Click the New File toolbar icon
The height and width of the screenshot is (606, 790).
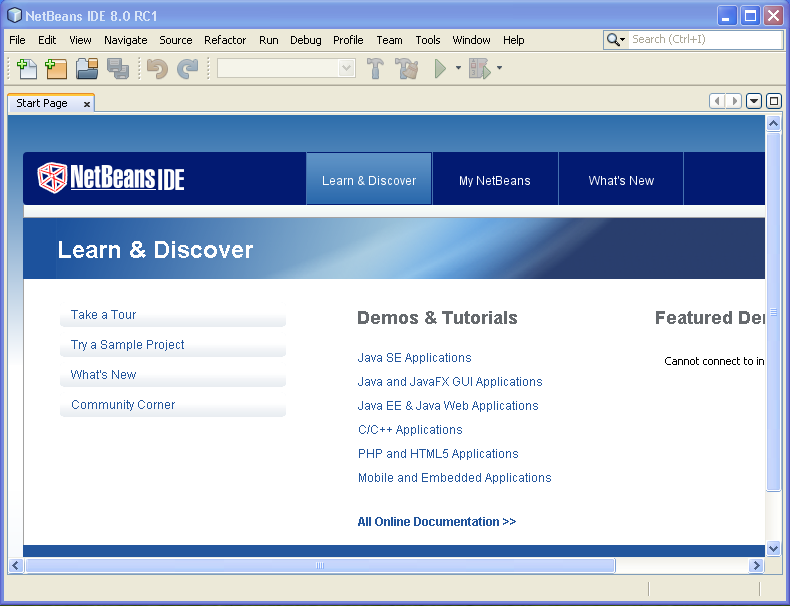coord(27,69)
